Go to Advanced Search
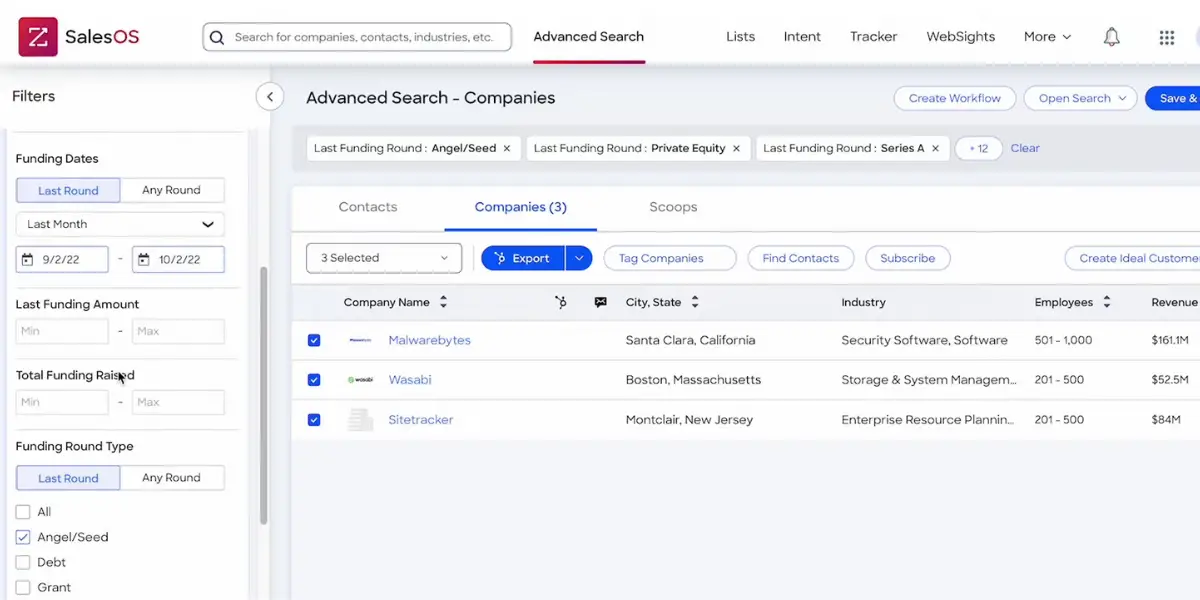The height and width of the screenshot is (600, 1200). (x=588, y=37)
